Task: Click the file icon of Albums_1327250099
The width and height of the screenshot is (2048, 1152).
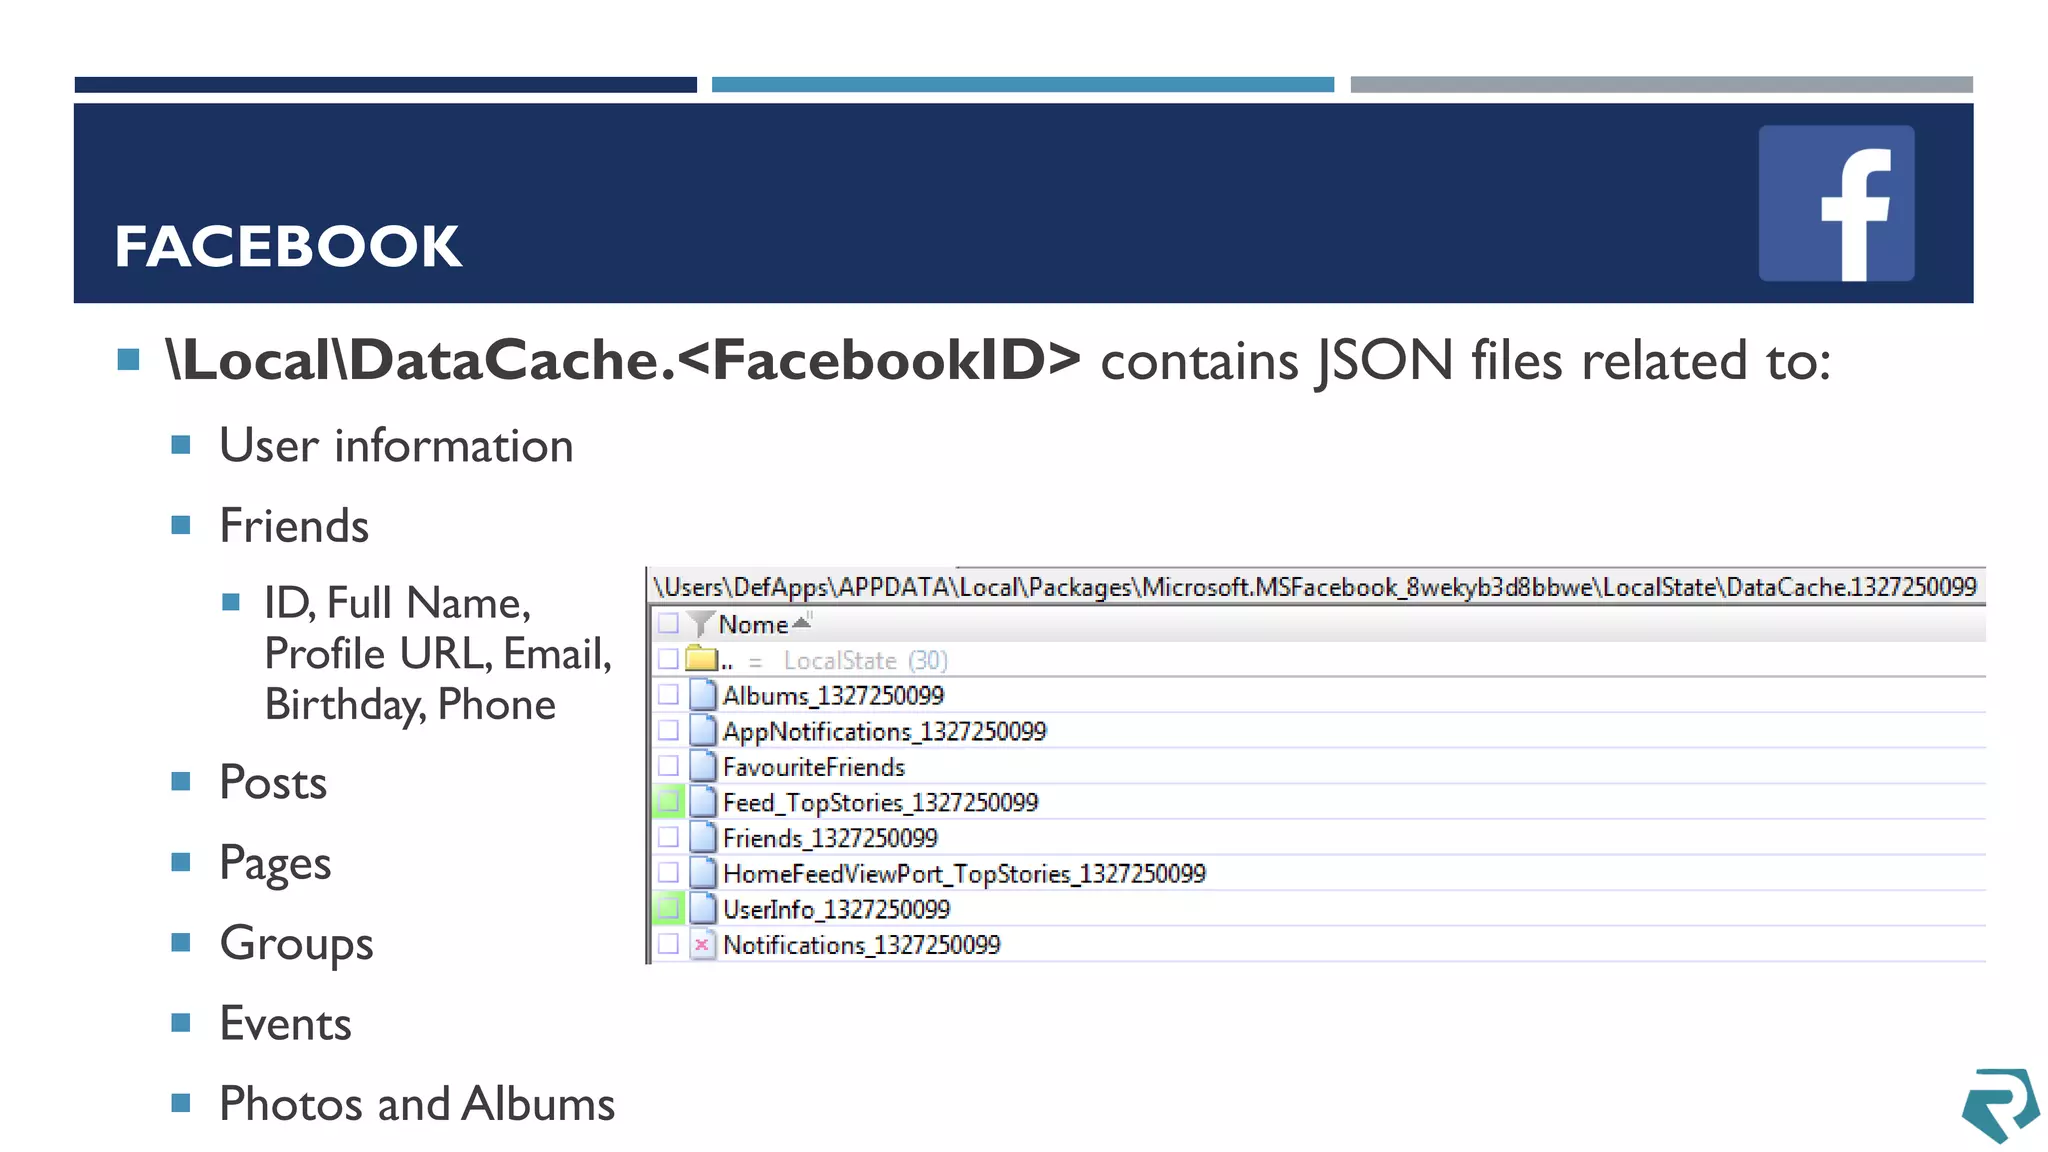Action: click(703, 695)
